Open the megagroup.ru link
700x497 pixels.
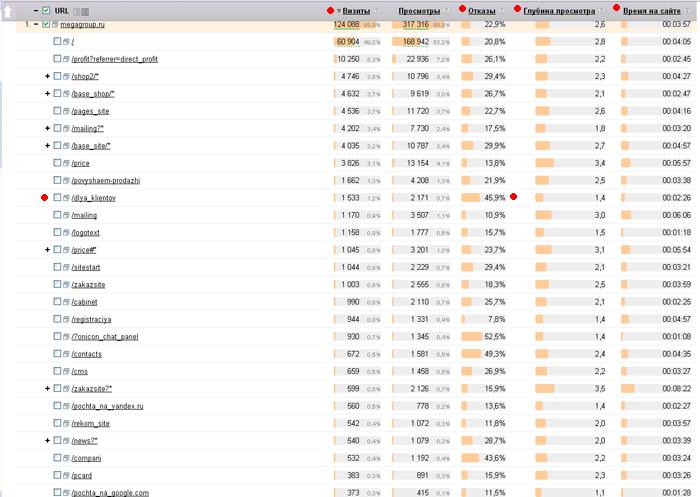click(83, 25)
